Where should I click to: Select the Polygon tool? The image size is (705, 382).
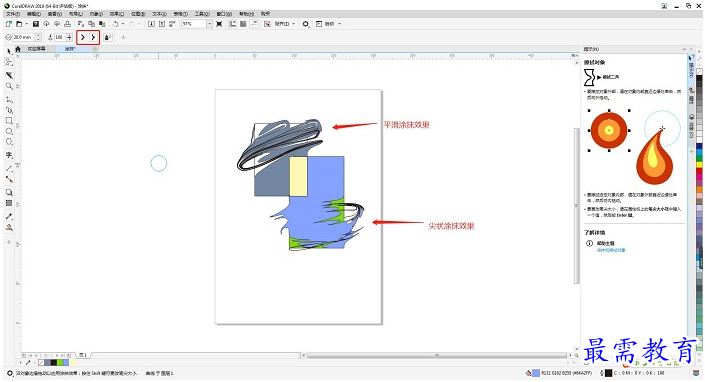[9, 142]
